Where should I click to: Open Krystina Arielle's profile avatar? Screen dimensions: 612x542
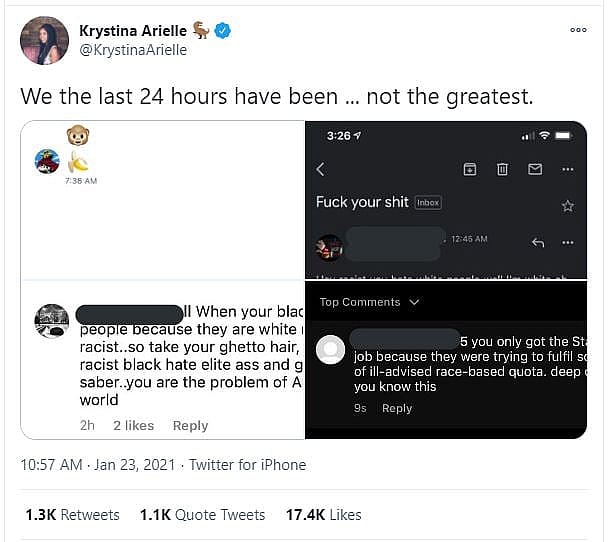pyautogui.click(x=44, y=41)
